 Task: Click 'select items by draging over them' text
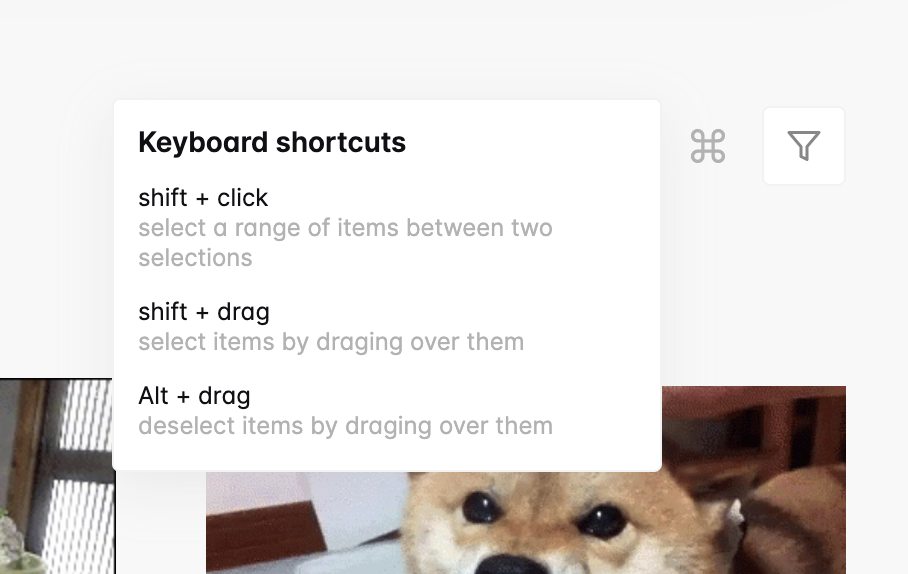pos(331,342)
